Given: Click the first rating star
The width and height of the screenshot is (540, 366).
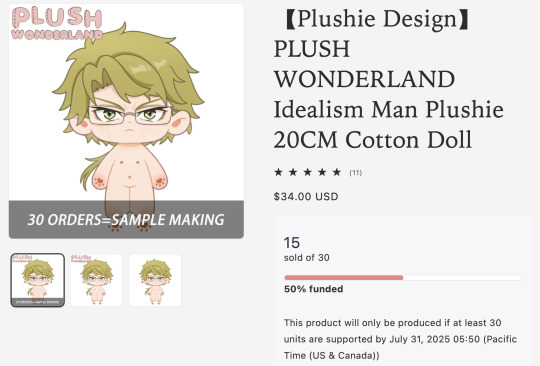Looking at the screenshot, I should 278,172.
